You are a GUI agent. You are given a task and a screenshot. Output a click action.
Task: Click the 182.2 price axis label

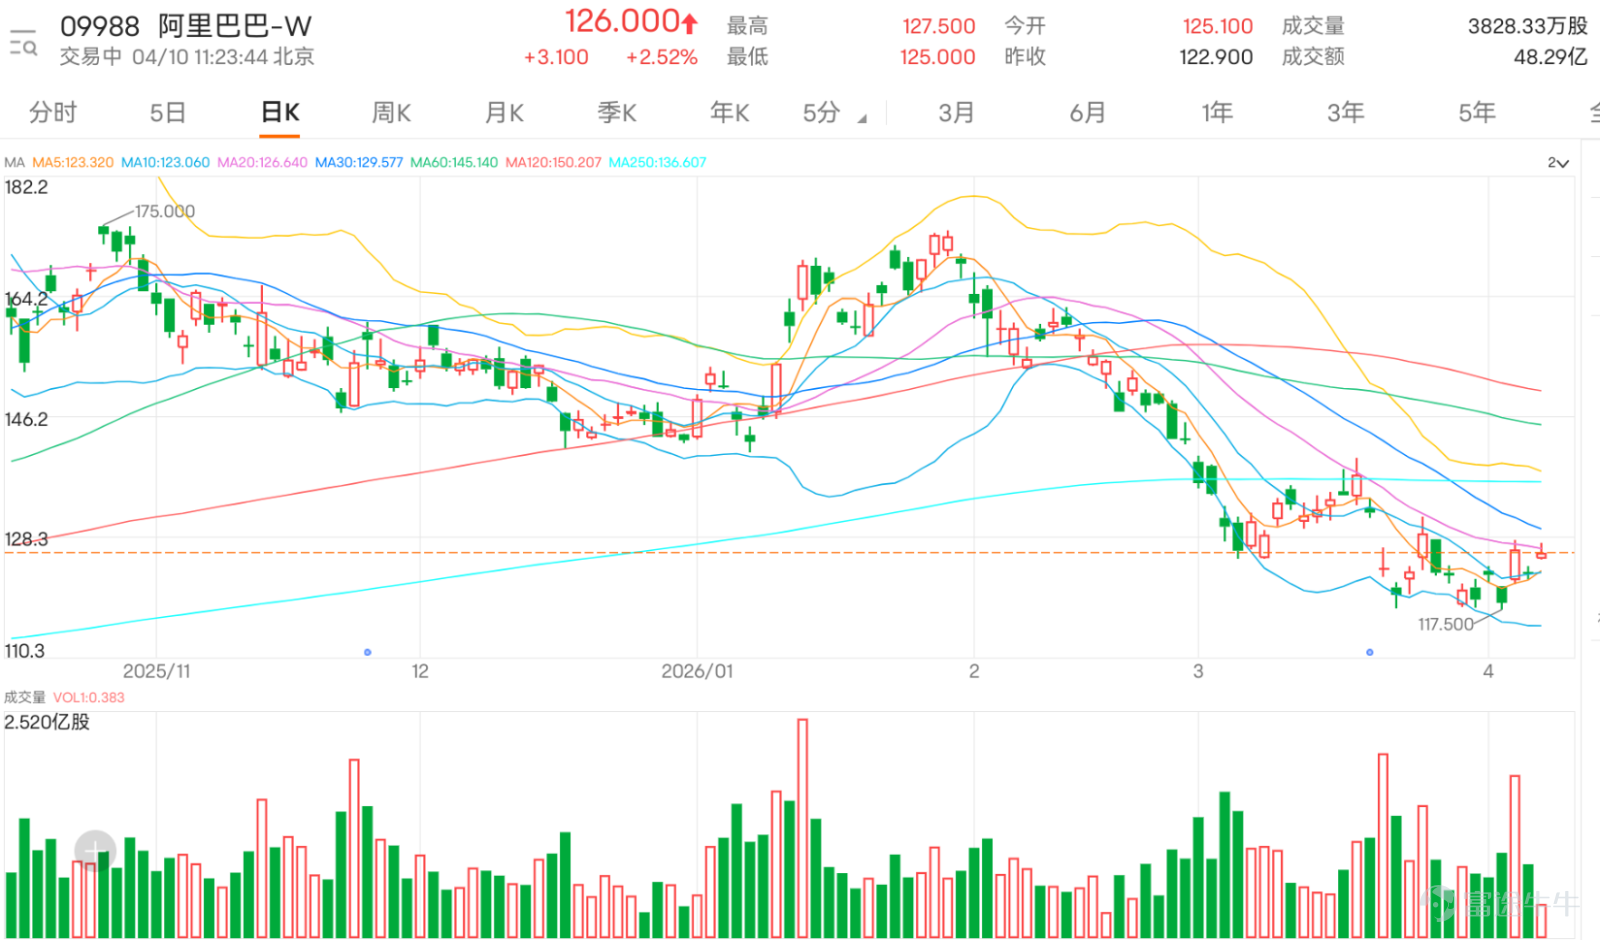point(26,187)
